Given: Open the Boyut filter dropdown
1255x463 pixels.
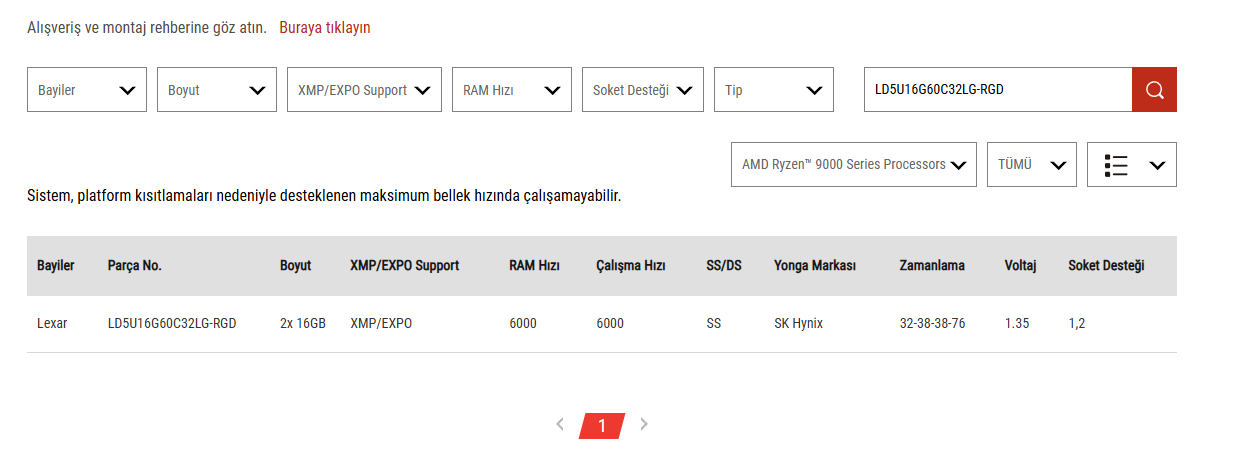Looking at the screenshot, I should click(x=217, y=90).
